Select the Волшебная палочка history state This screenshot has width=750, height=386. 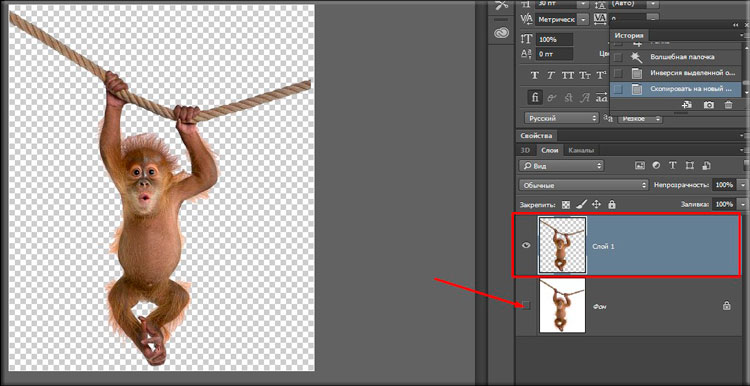[x=675, y=57]
